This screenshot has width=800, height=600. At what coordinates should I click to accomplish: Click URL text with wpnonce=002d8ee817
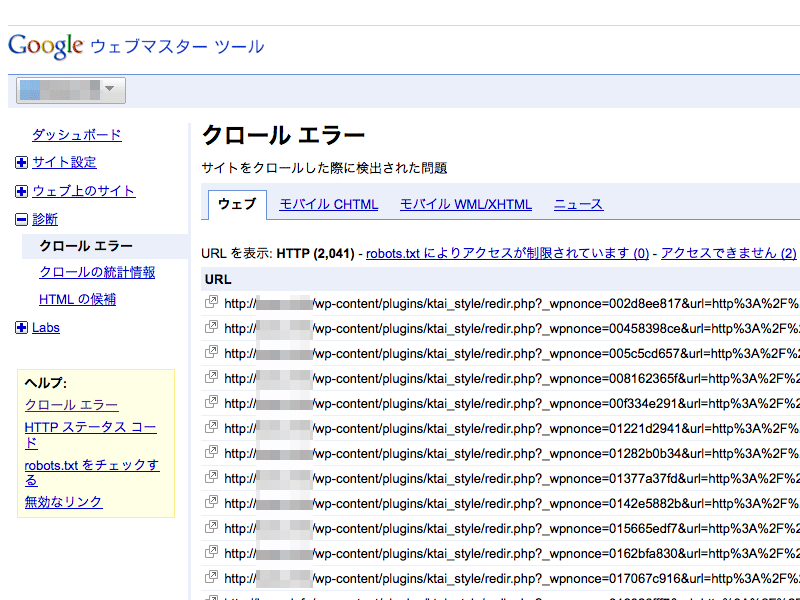512,304
